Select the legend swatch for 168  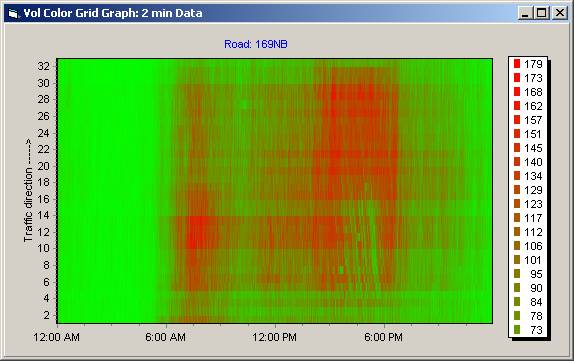tap(517, 92)
